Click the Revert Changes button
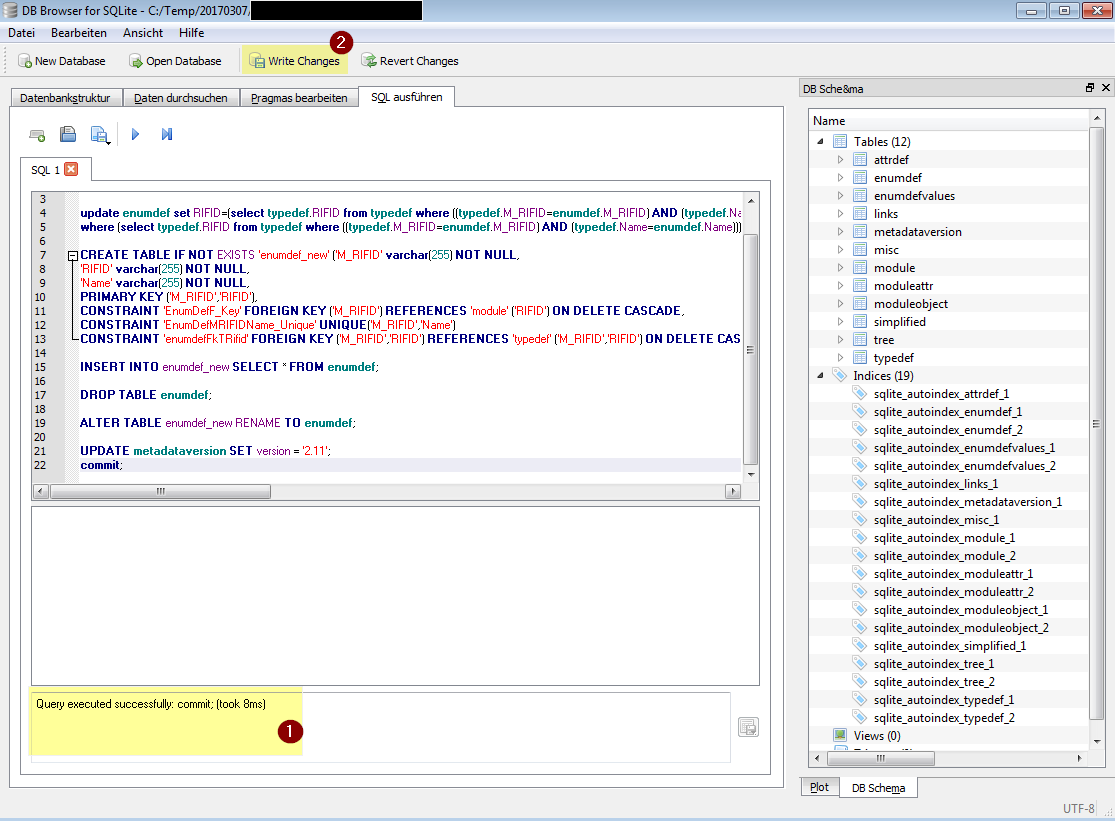The height and width of the screenshot is (821, 1115). 410,61
